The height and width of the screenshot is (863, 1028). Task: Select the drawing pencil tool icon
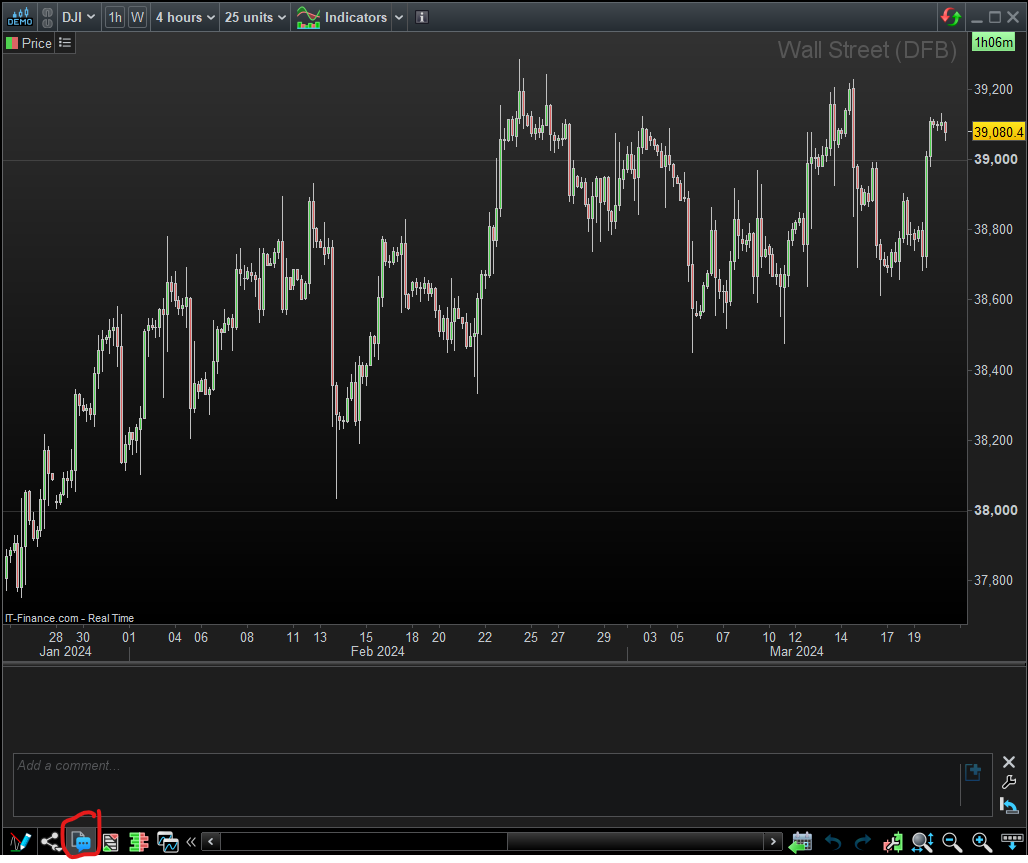(x=20, y=842)
